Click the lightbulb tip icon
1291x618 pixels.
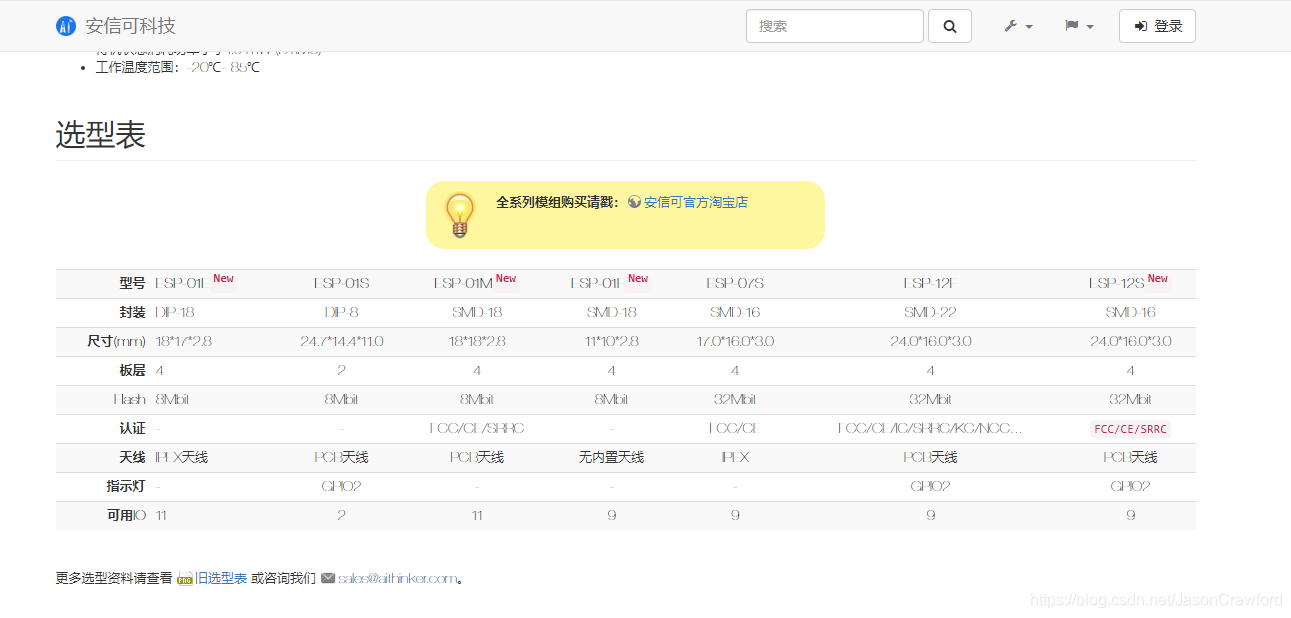(x=459, y=215)
